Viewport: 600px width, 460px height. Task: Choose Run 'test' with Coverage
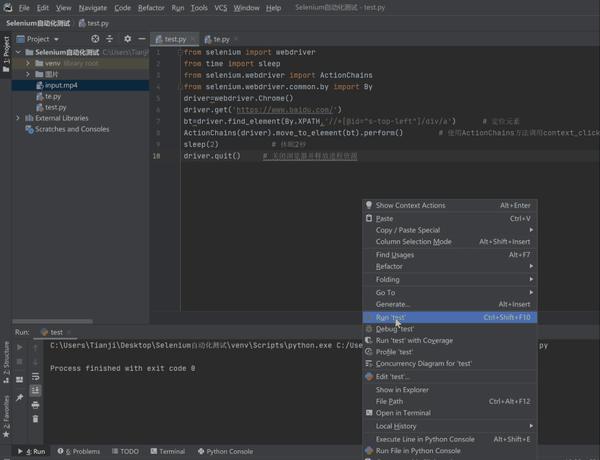(x=414, y=340)
